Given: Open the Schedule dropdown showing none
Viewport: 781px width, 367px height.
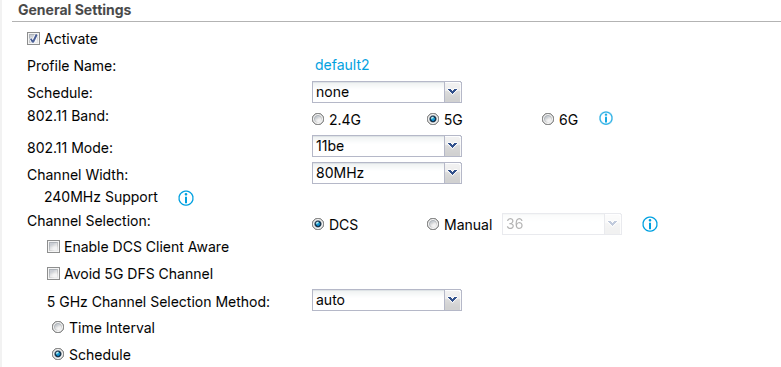Looking at the screenshot, I should [x=387, y=92].
